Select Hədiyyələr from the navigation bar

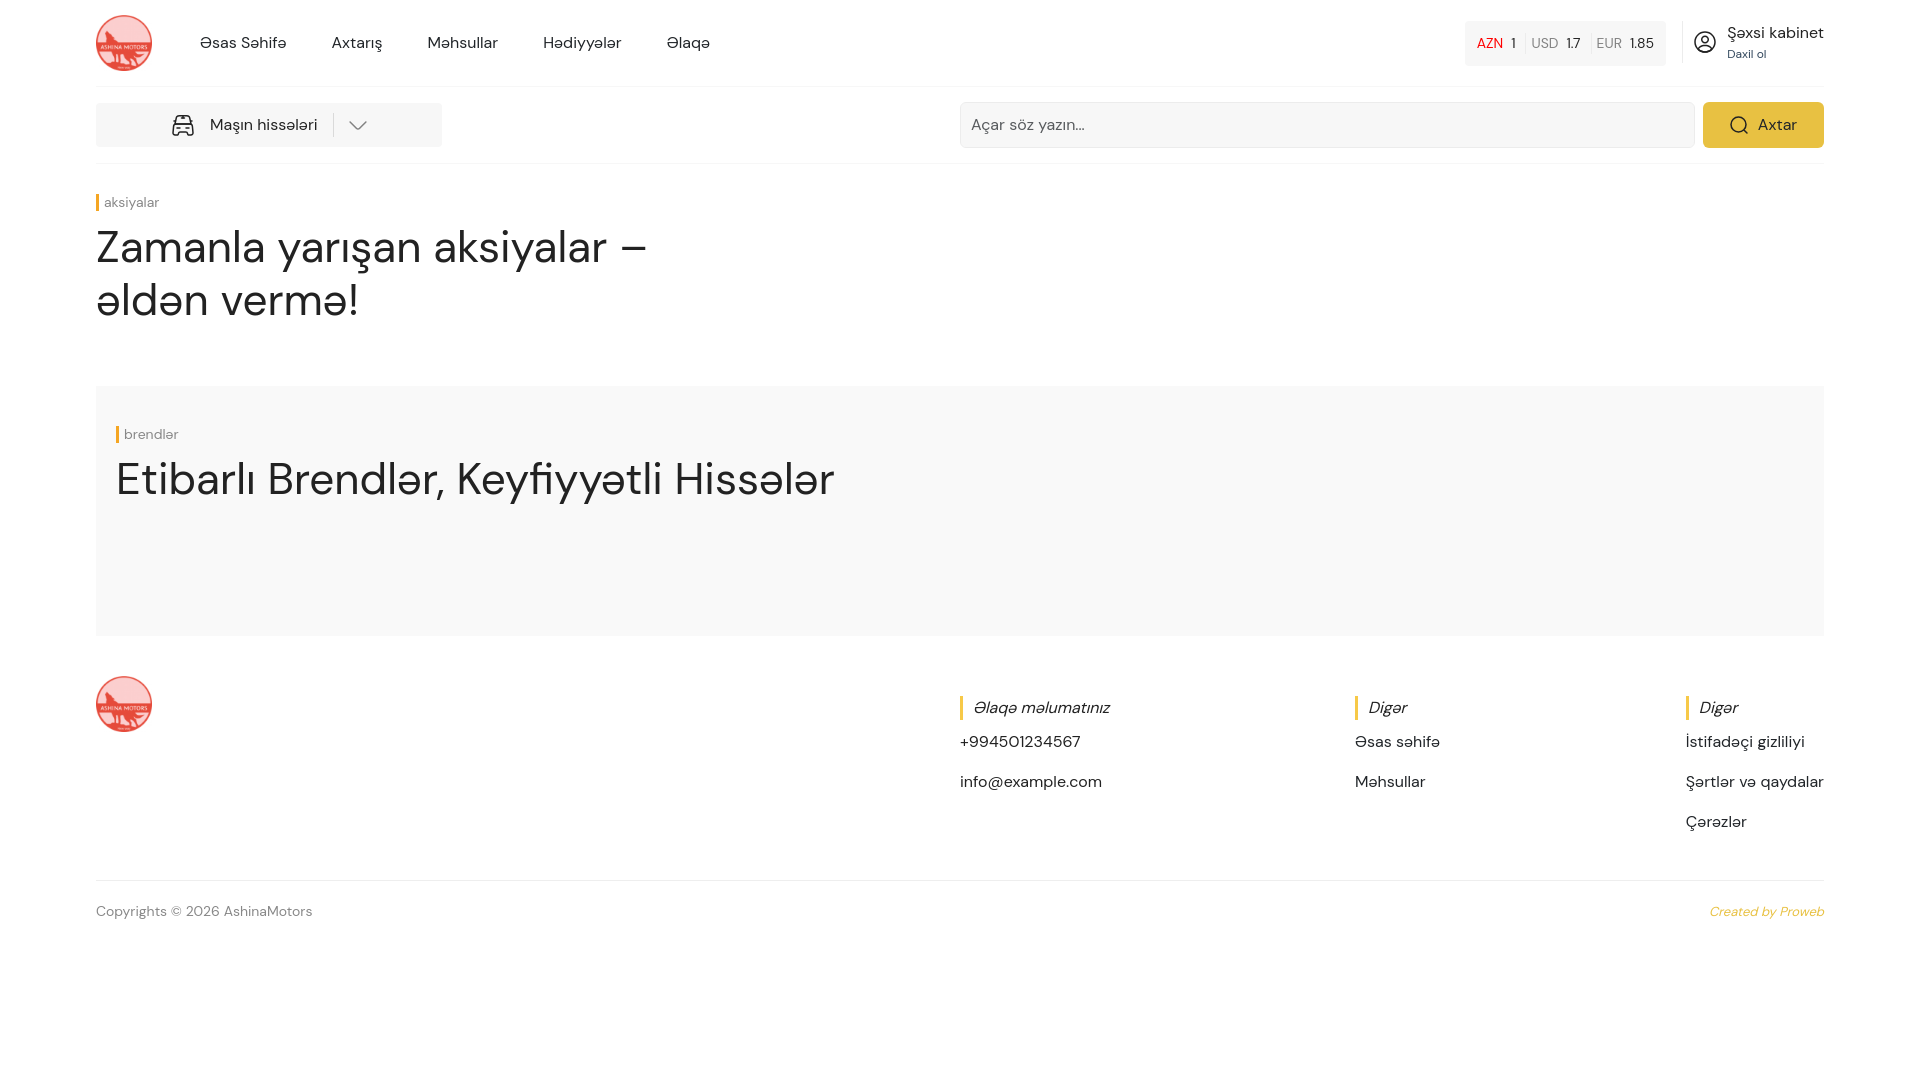582,43
